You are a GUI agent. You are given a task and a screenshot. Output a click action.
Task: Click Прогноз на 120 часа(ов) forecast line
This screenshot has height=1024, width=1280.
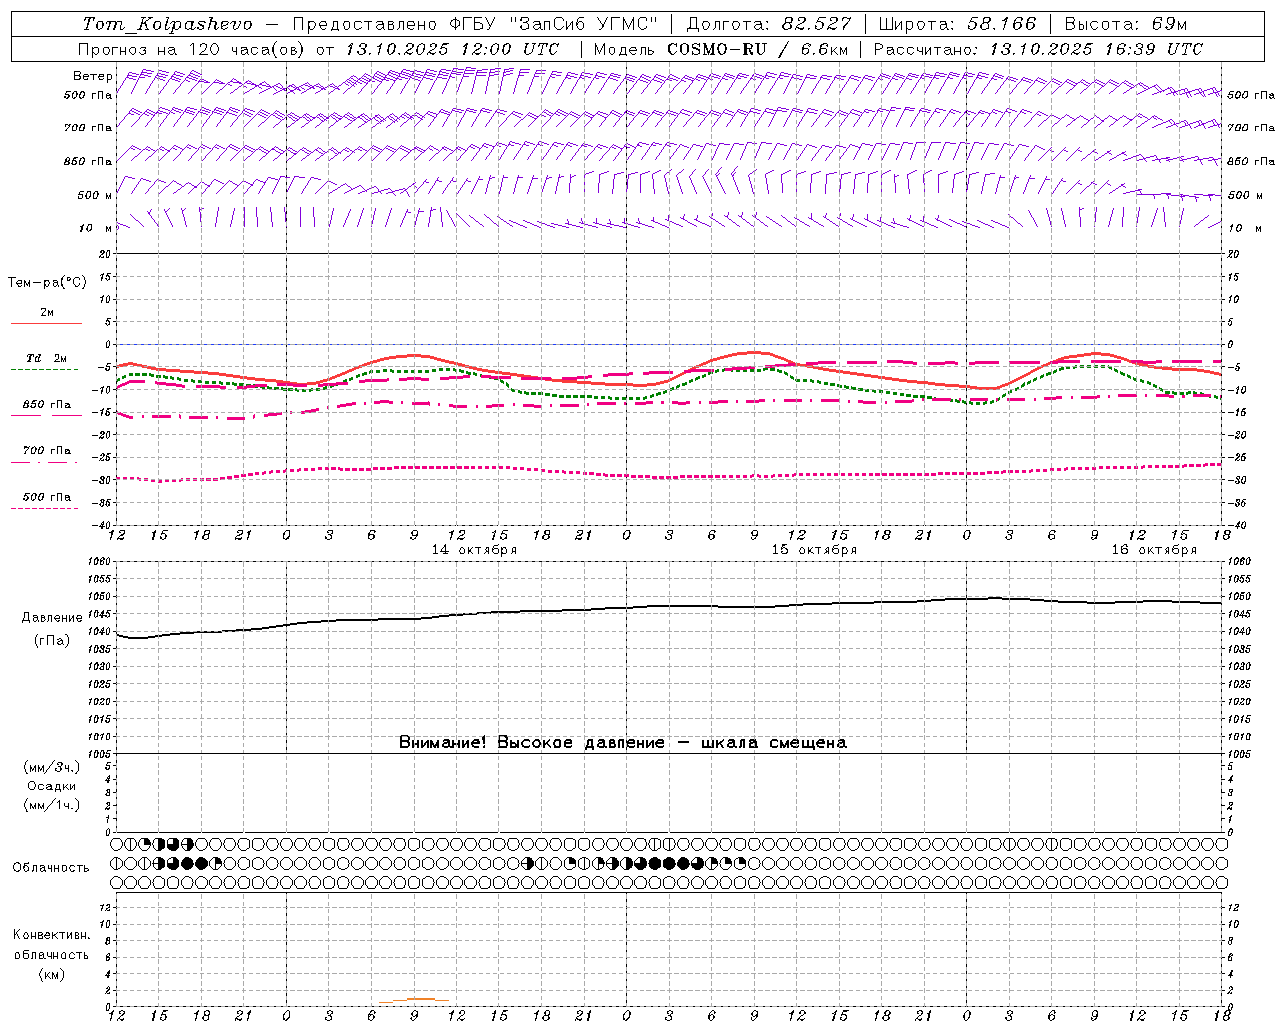(x=318, y=49)
